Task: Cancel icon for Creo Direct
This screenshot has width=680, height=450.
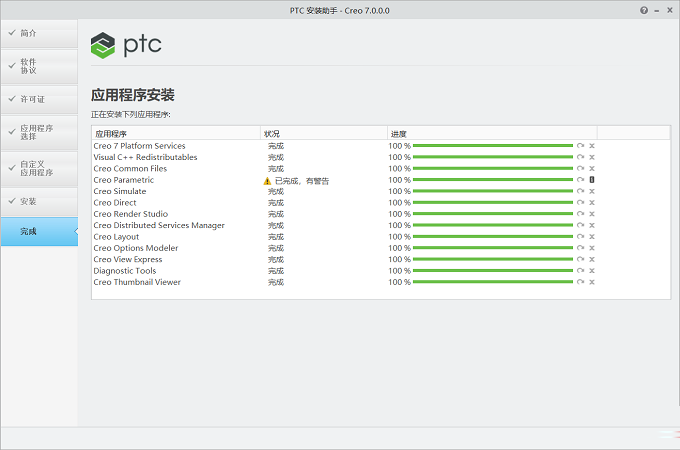Action: [x=592, y=202]
